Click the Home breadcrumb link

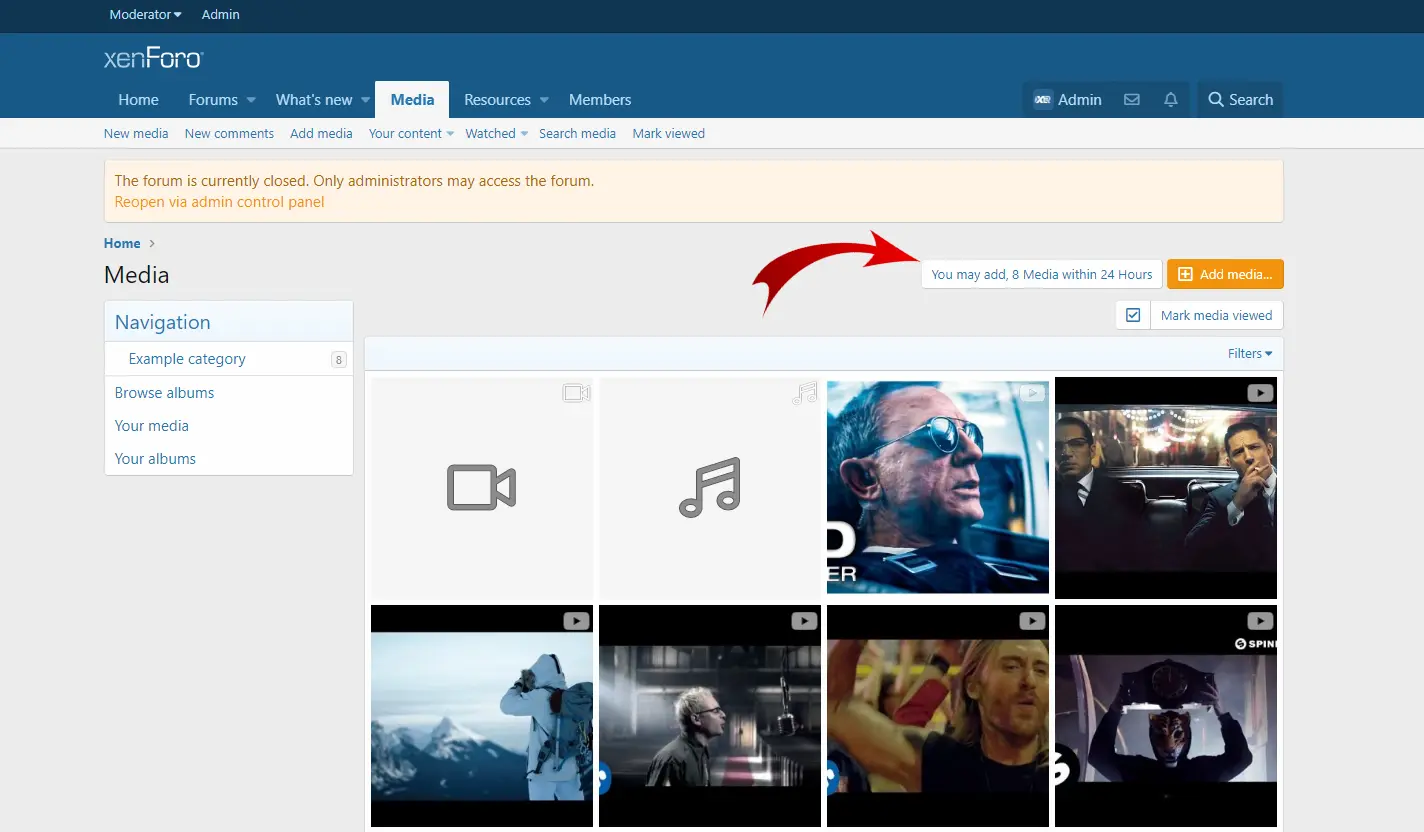(122, 243)
